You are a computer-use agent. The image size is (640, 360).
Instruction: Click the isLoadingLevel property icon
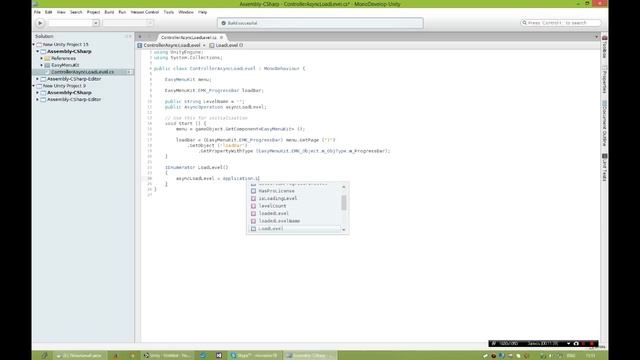pyautogui.click(x=253, y=198)
